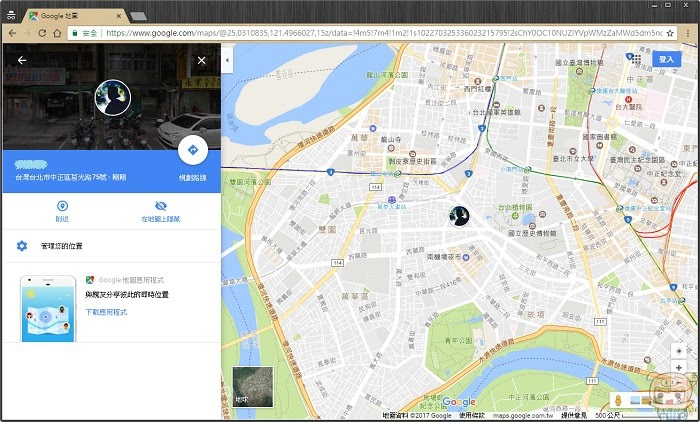Image resolution: width=700 pixels, height=422 pixels.
Task: Click the 萬華 train station icon
Action: [x=392, y=200]
